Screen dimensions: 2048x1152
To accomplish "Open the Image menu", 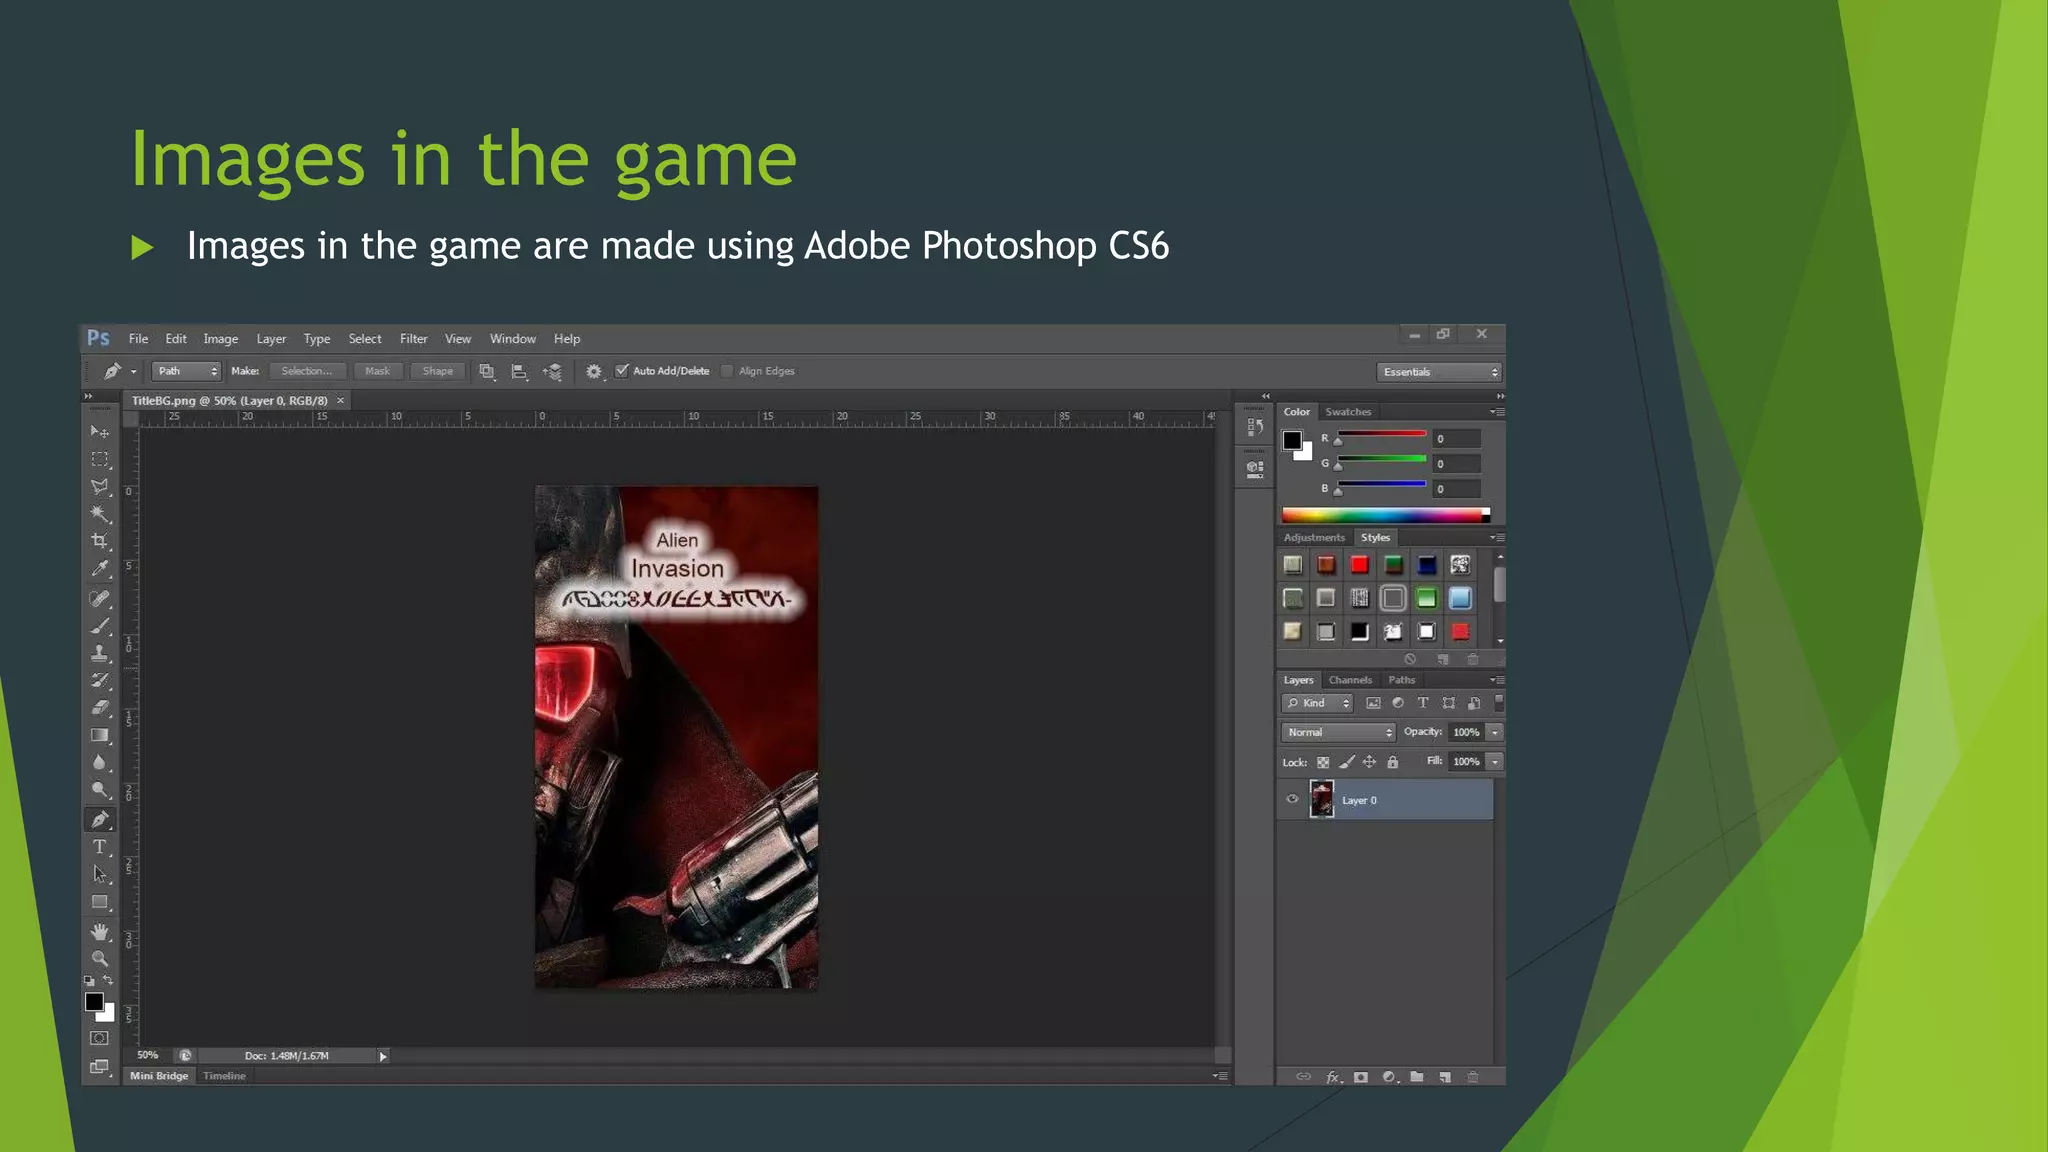I will (x=221, y=339).
